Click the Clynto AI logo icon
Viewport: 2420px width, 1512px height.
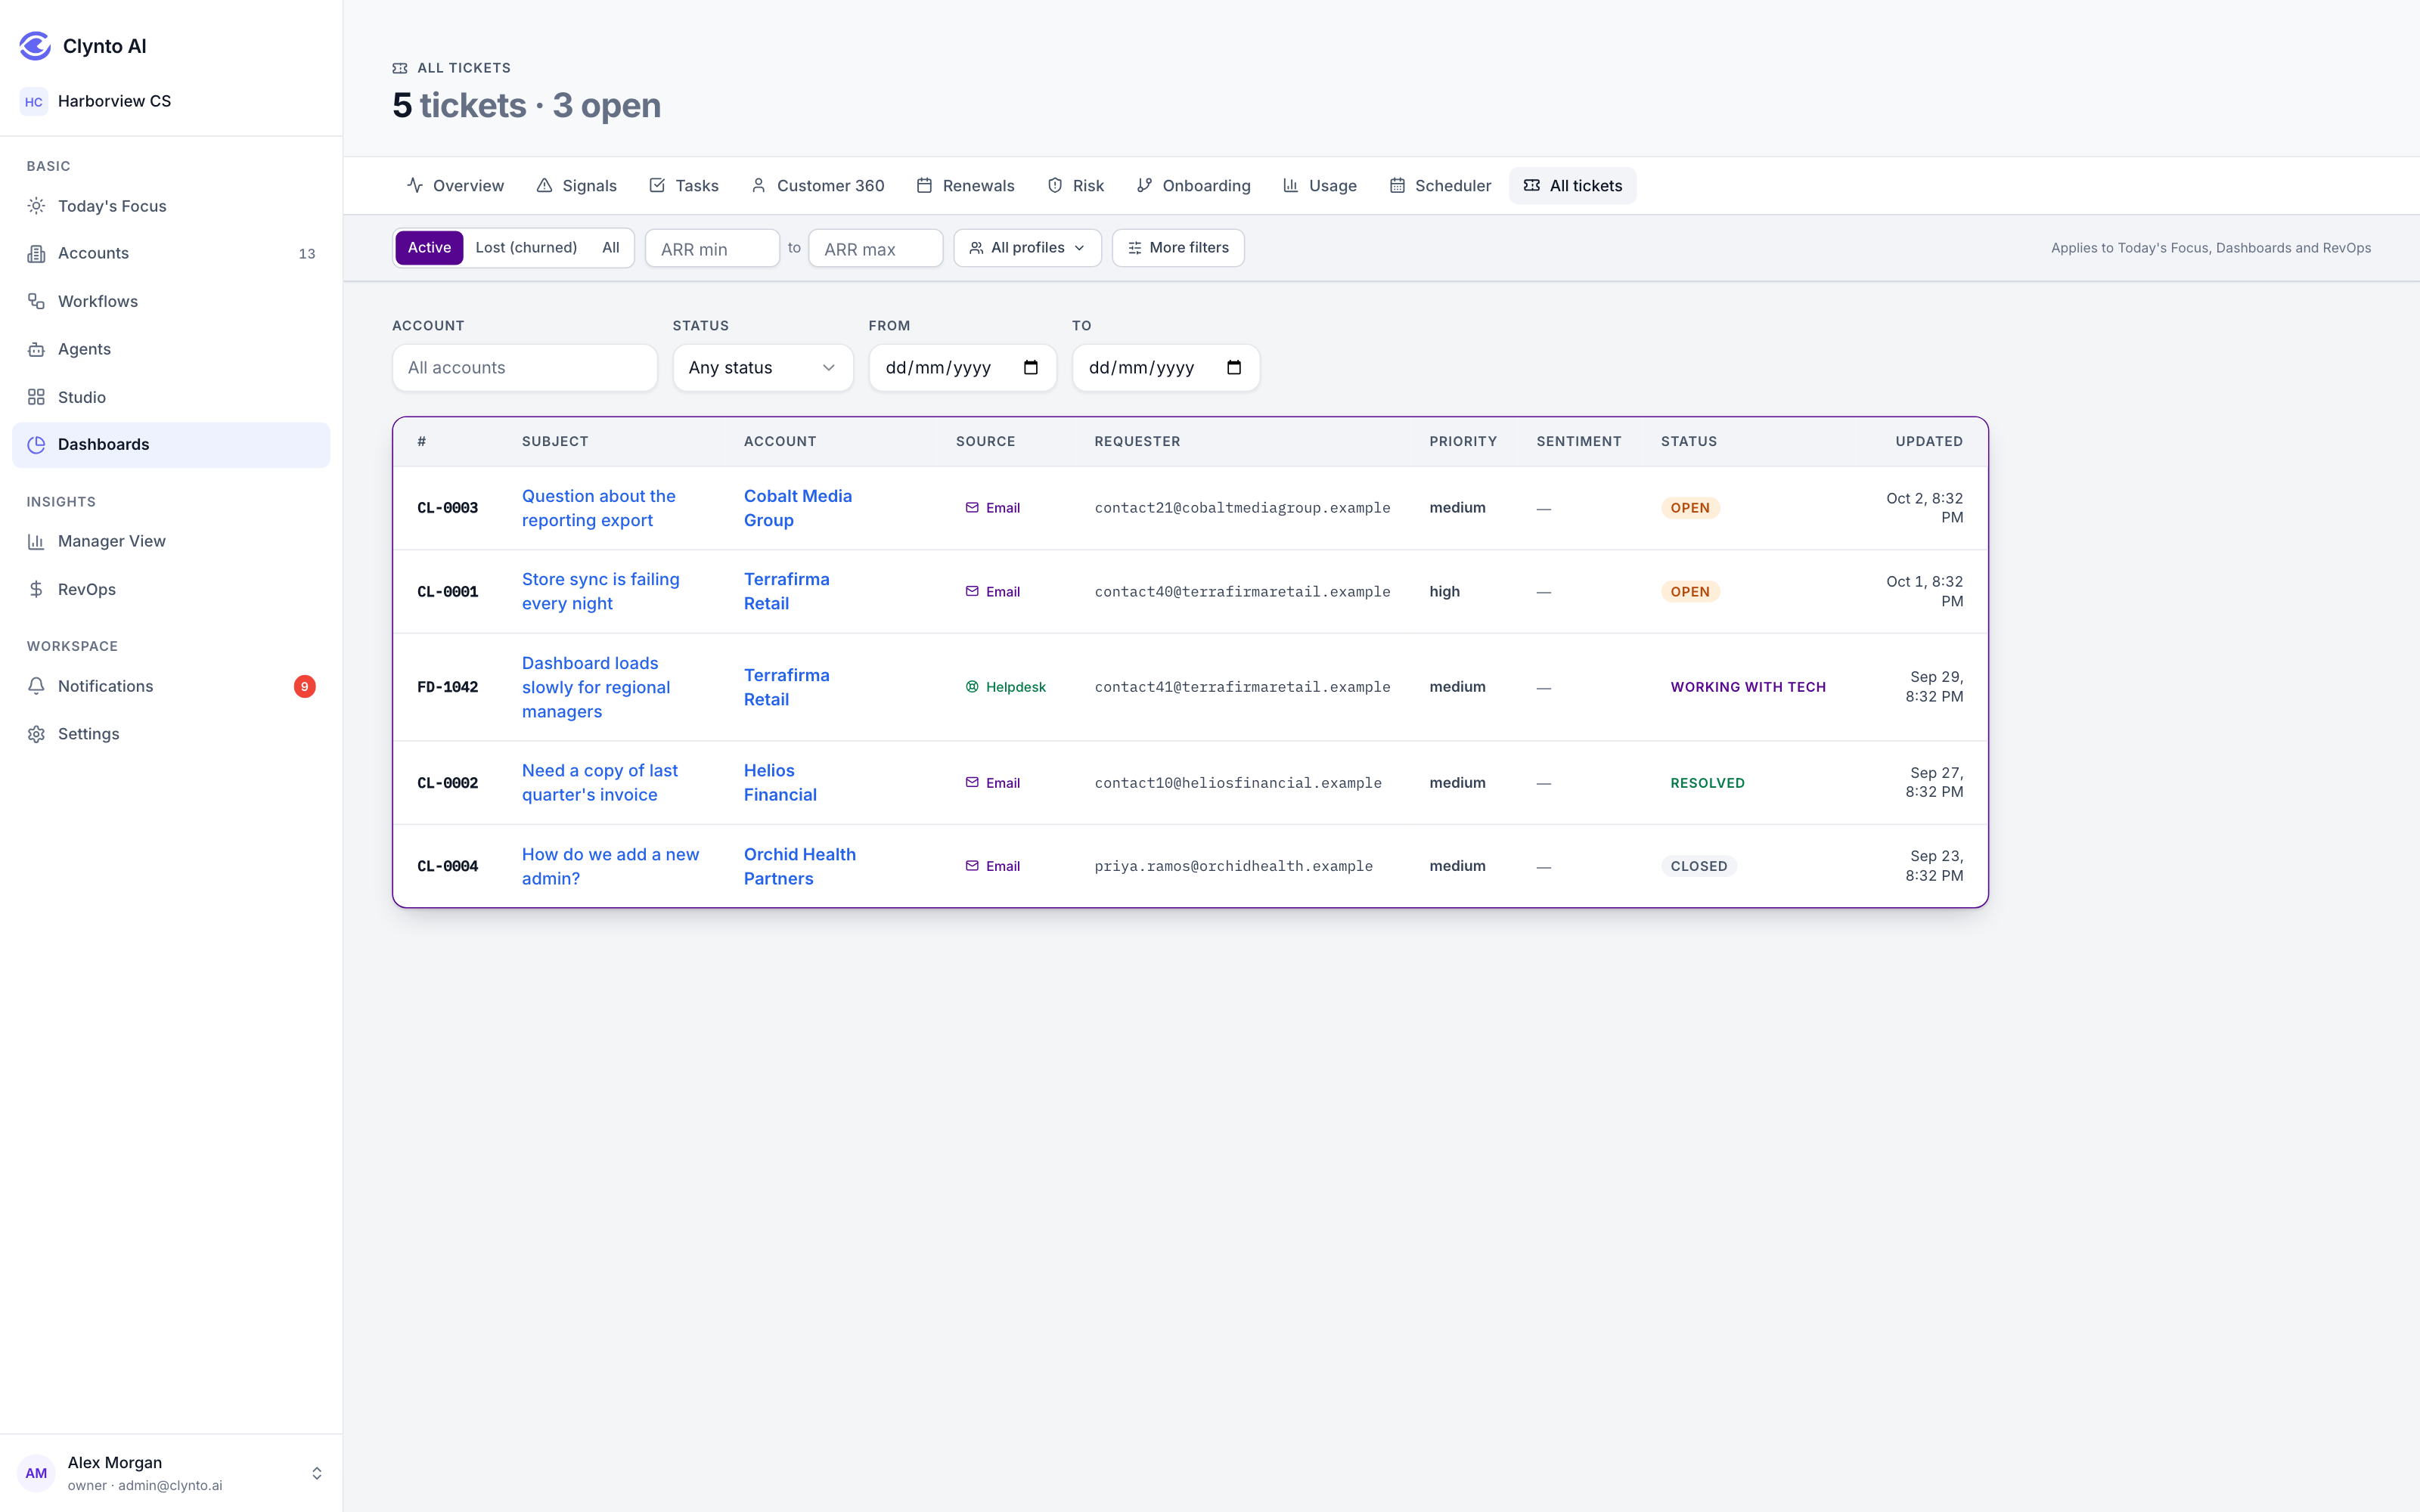coord(35,46)
